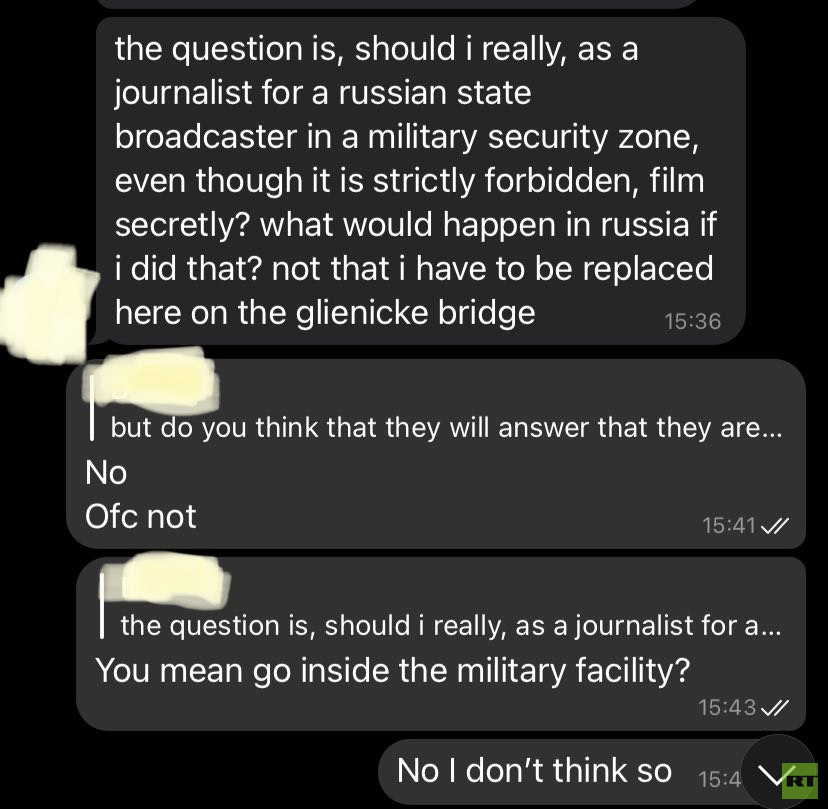The image size is (828, 809).
Task: Click the vertical quote bar of first reply
Action: point(92,408)
